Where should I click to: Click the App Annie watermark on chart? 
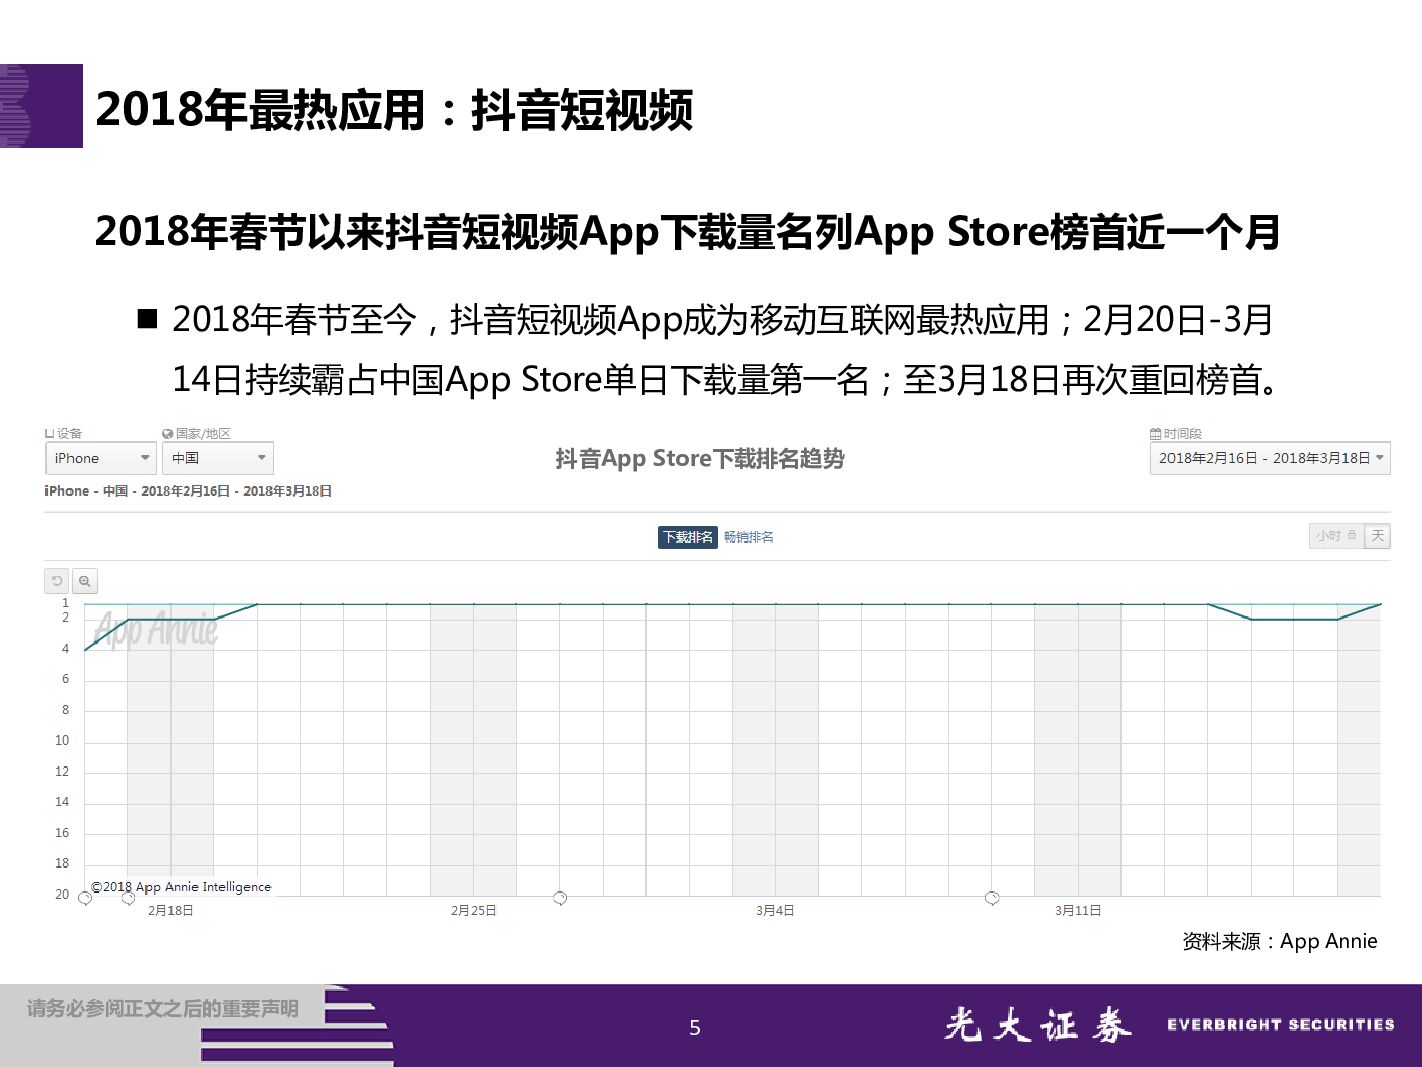(x=155, y=629)
